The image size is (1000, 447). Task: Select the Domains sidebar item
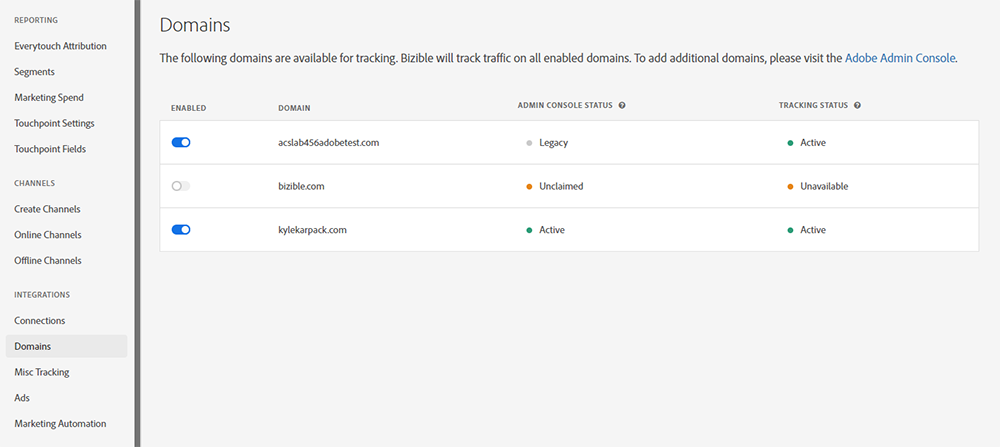click(x=33, y=346)
